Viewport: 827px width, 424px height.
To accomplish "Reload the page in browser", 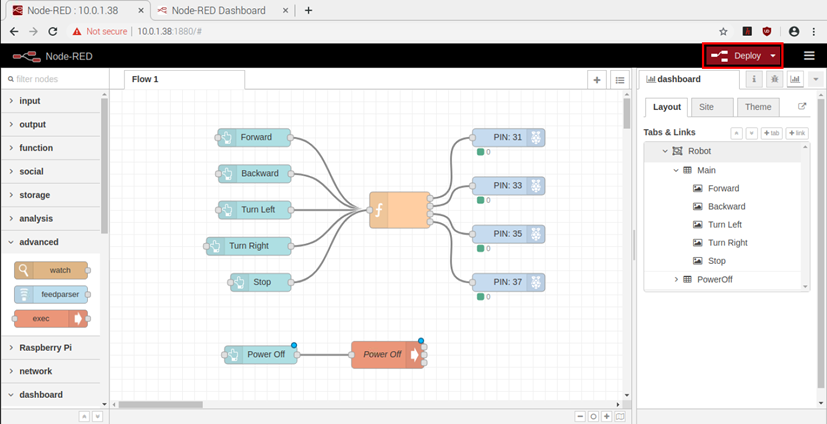I will pos(53,32).
